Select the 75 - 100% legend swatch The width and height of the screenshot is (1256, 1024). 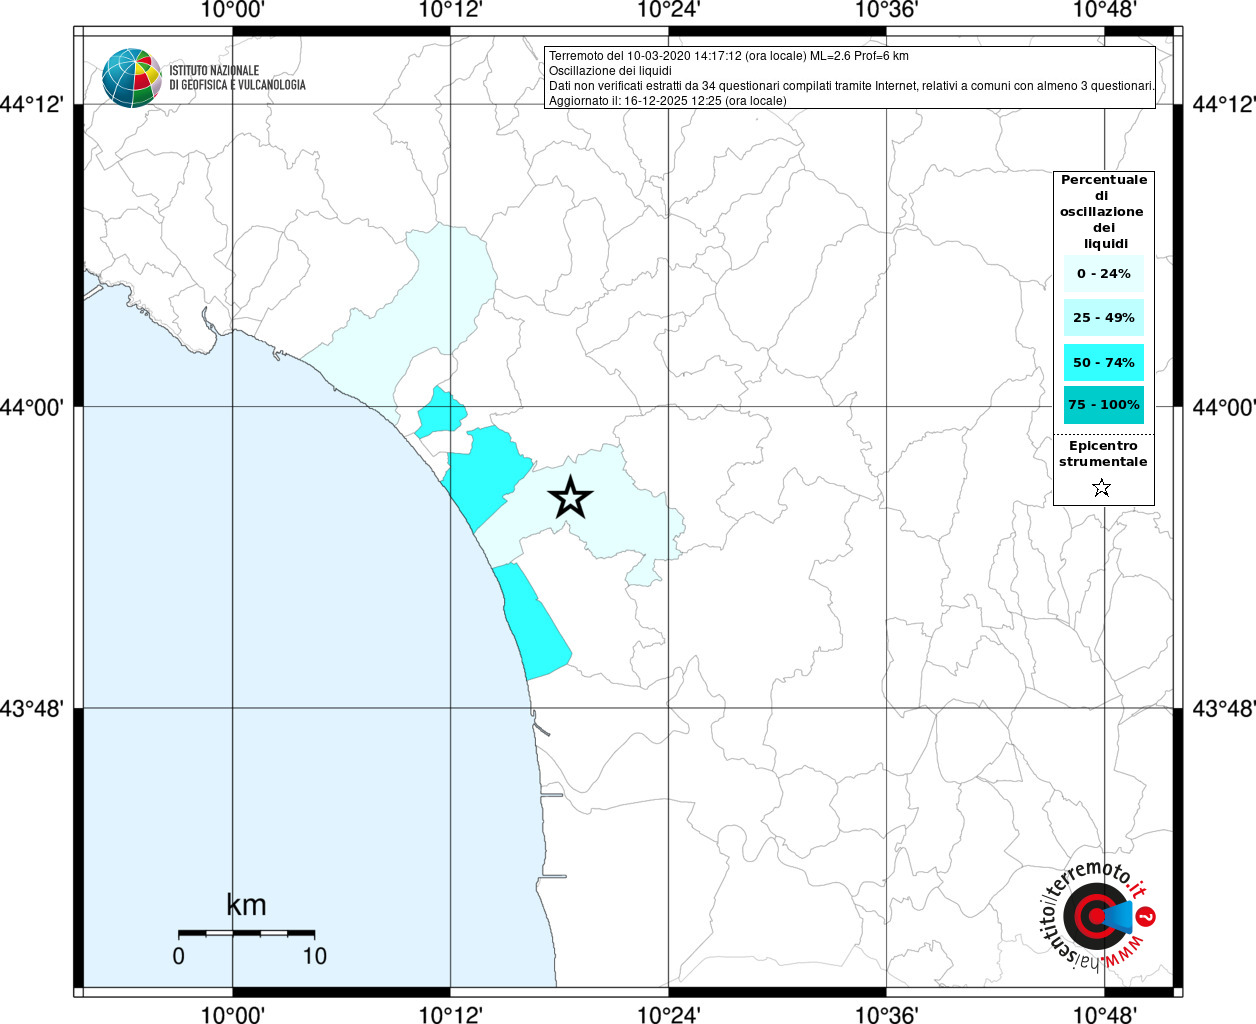point(1104,405)
